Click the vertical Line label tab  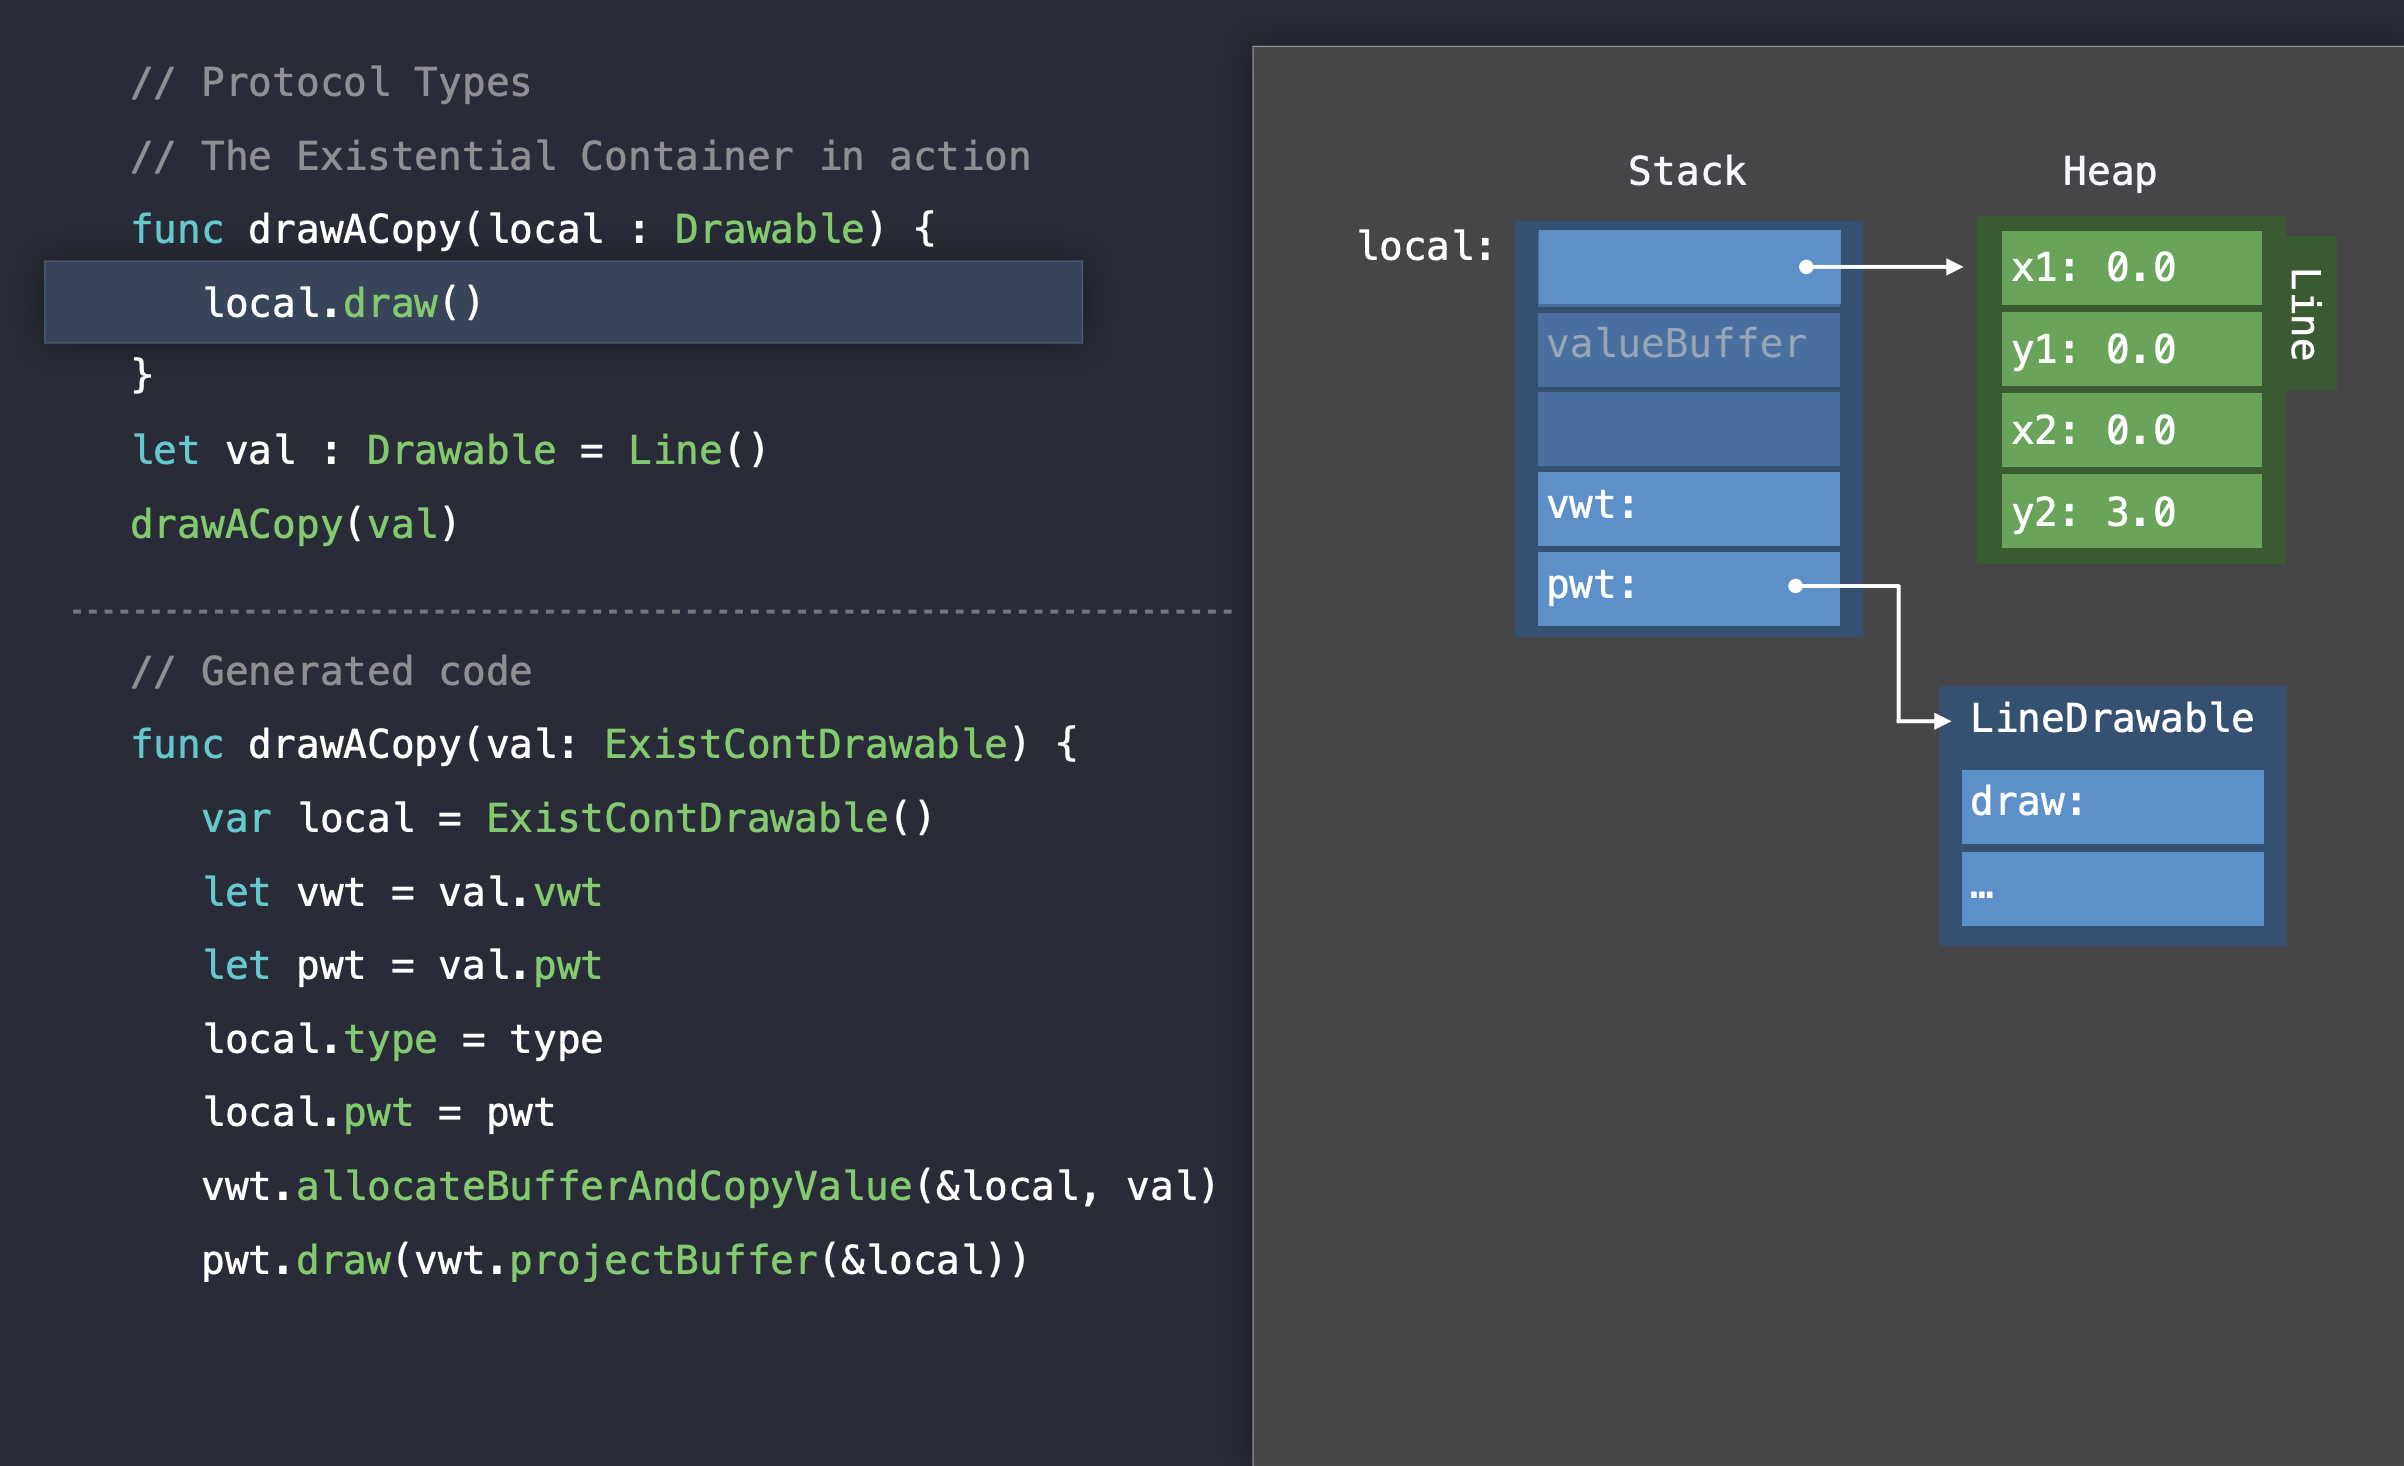(2309, 313)
